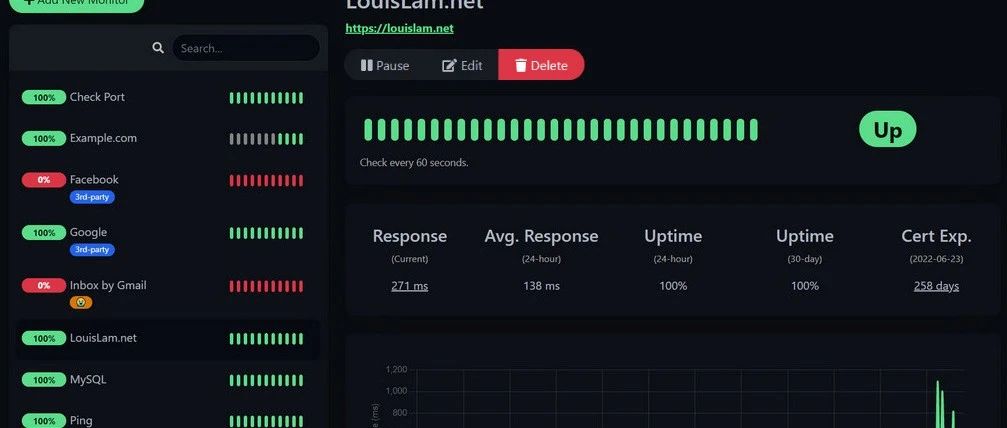Viewport: 1007px width, 428px height.
Task: Click the 0% badge beside Facebook
Action: 44,180
